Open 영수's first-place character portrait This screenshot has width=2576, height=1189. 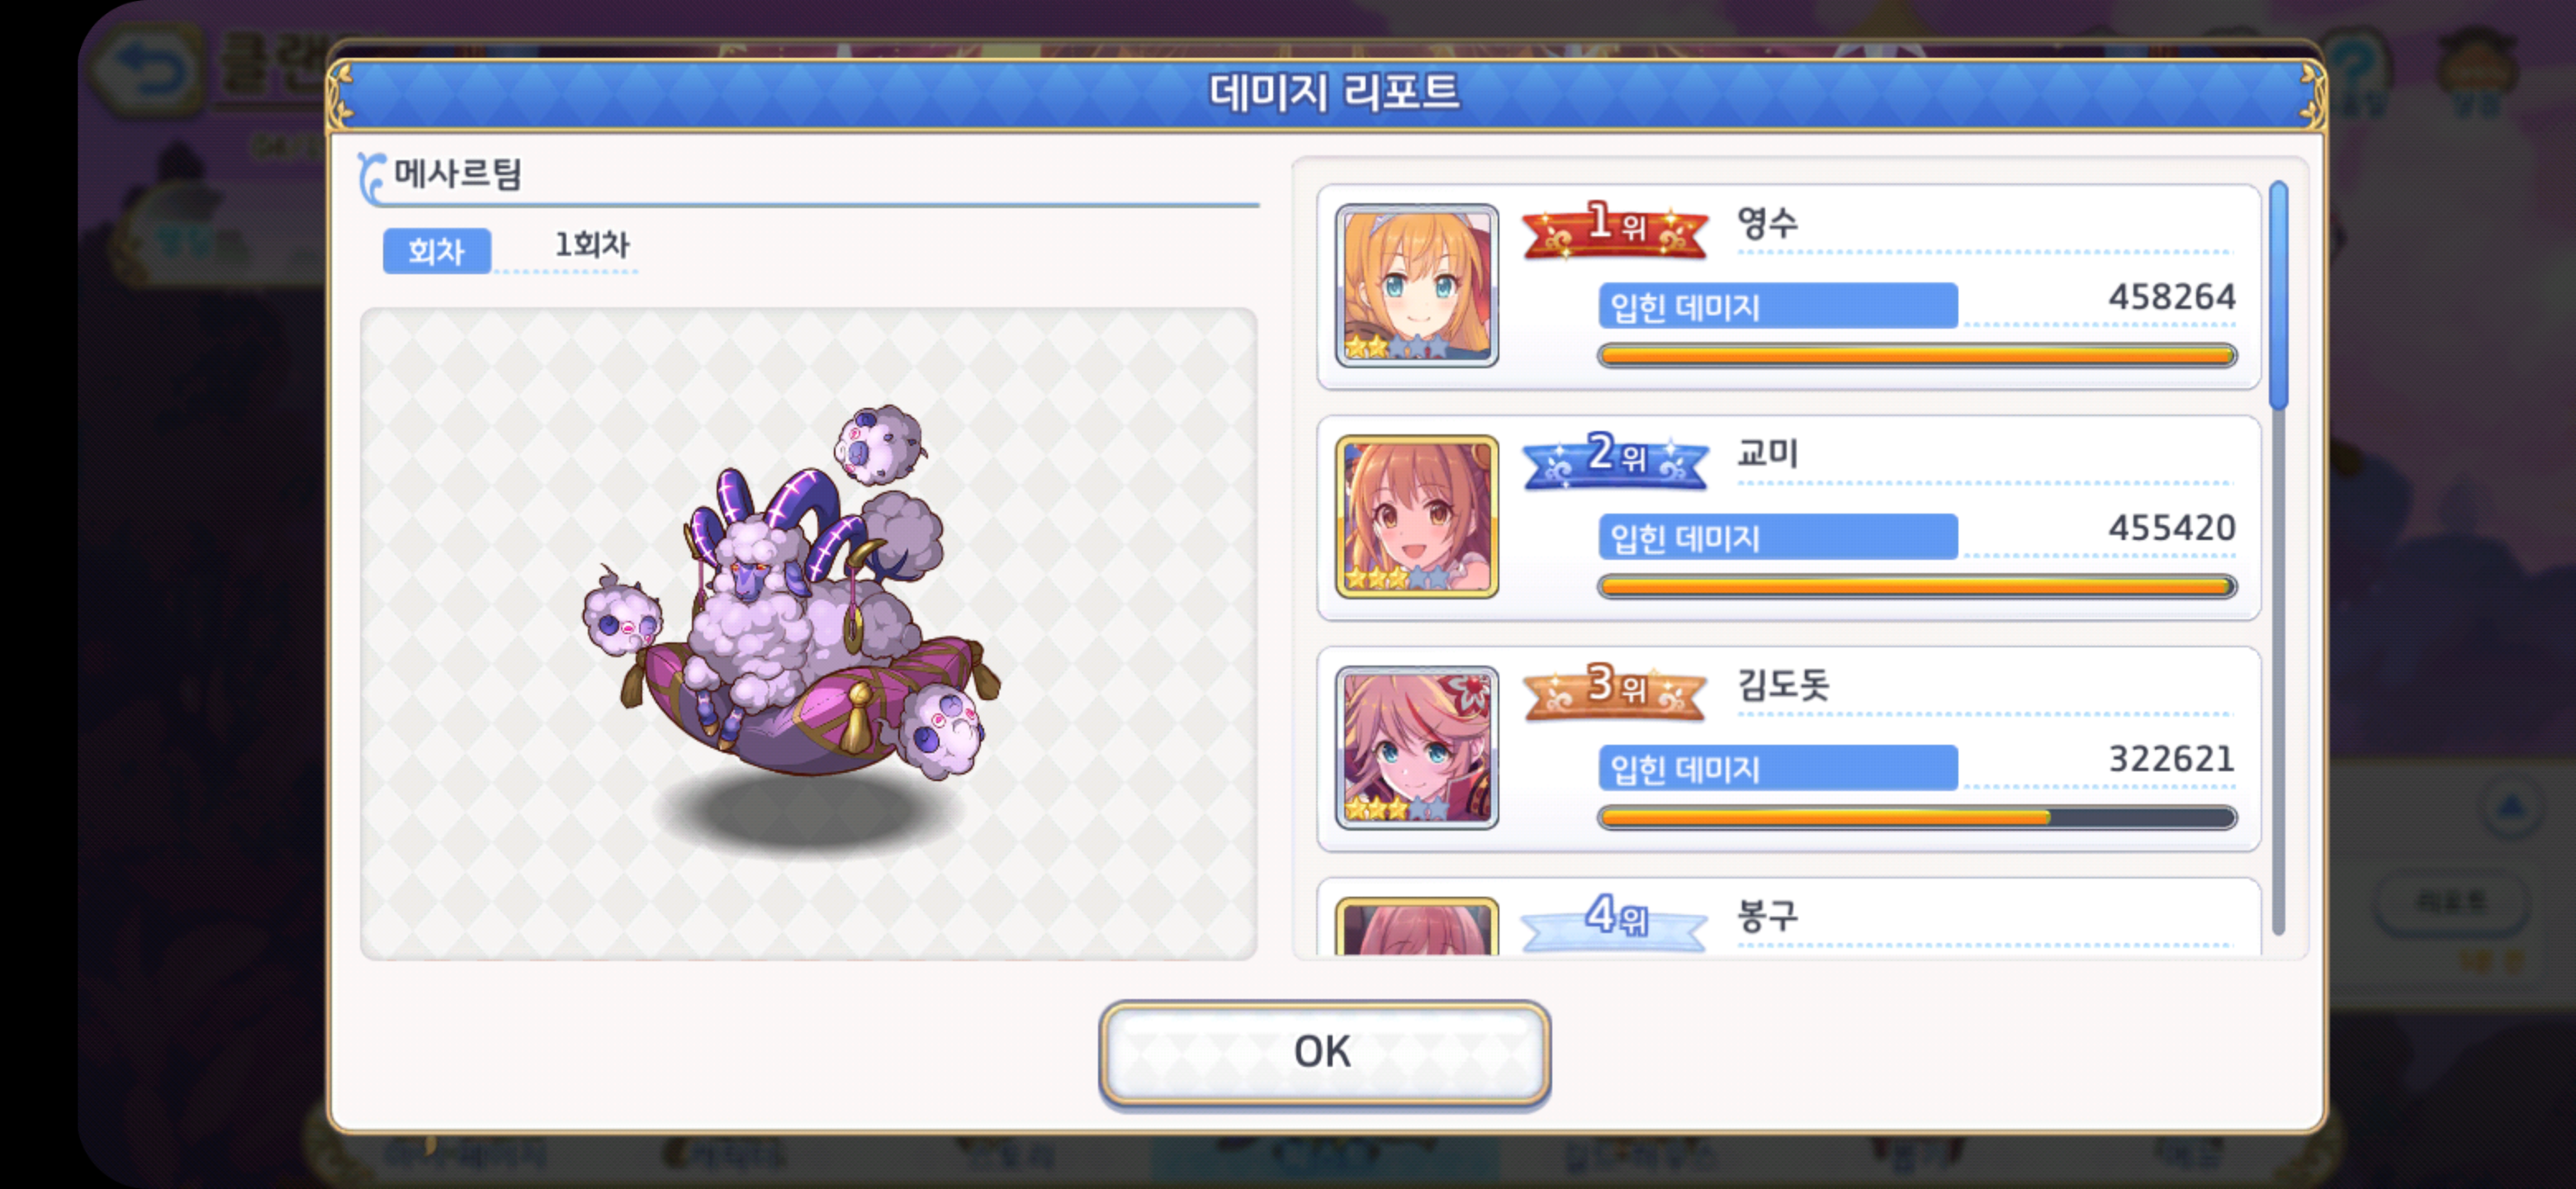(x=1417, y=286)
